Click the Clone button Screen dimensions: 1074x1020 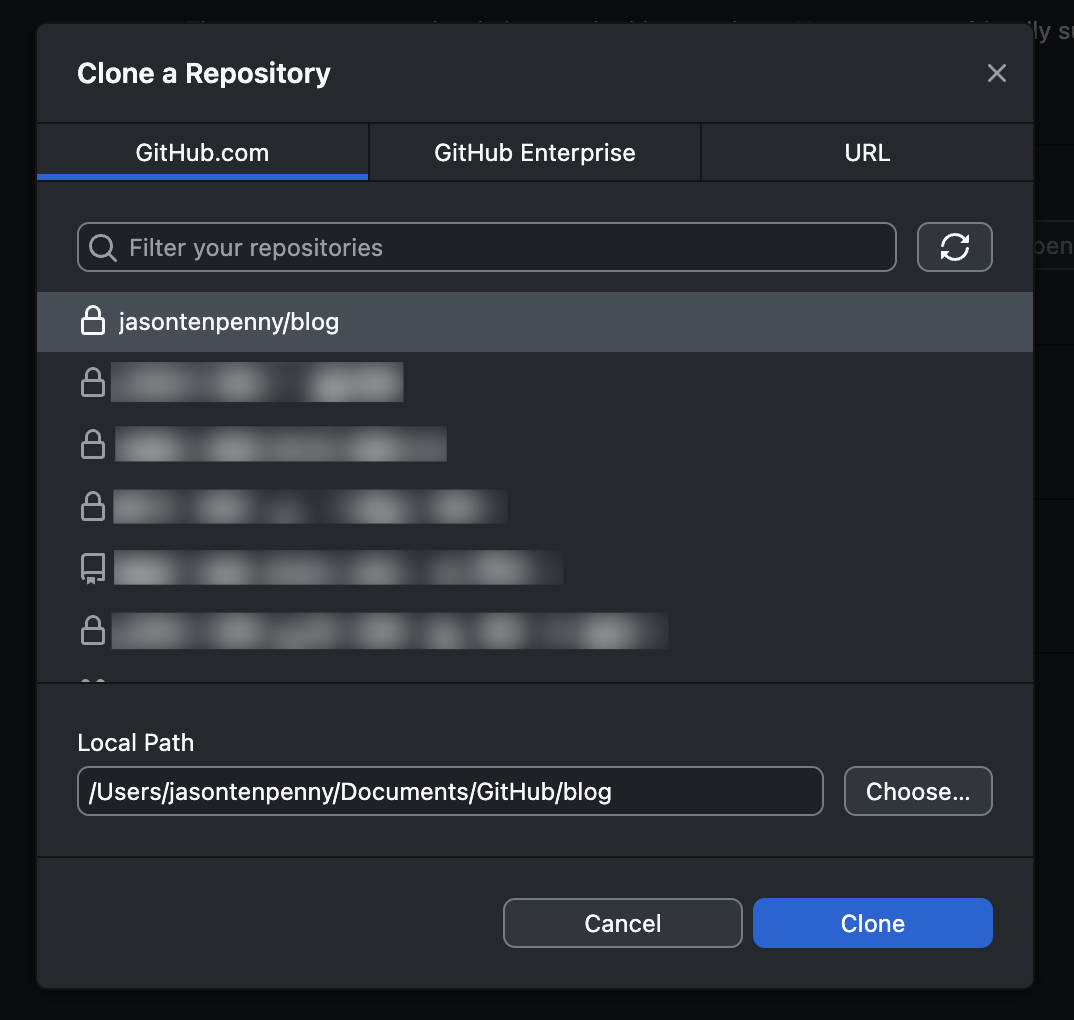[x=872, y=923]
